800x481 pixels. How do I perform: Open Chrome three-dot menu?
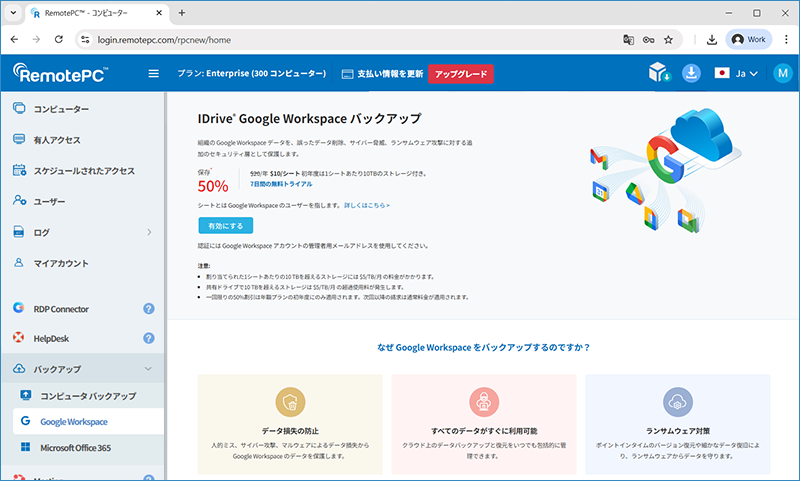pyautogui.click(x=786, y=40)
